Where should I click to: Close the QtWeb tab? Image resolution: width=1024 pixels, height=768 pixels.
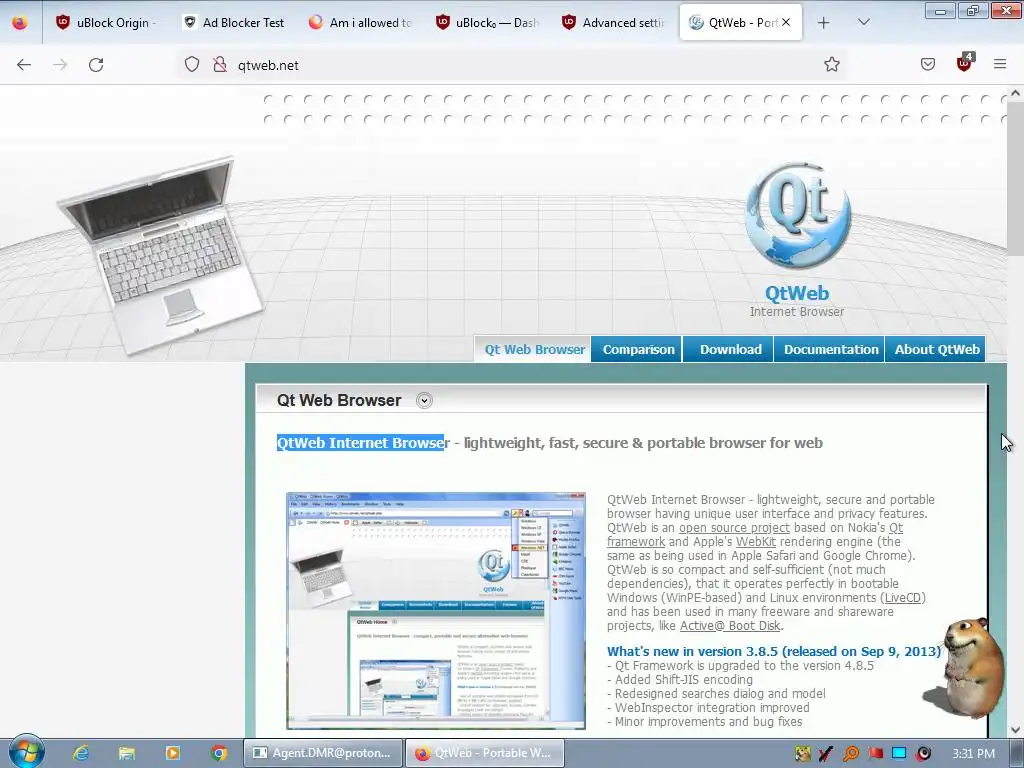point(786,22)
